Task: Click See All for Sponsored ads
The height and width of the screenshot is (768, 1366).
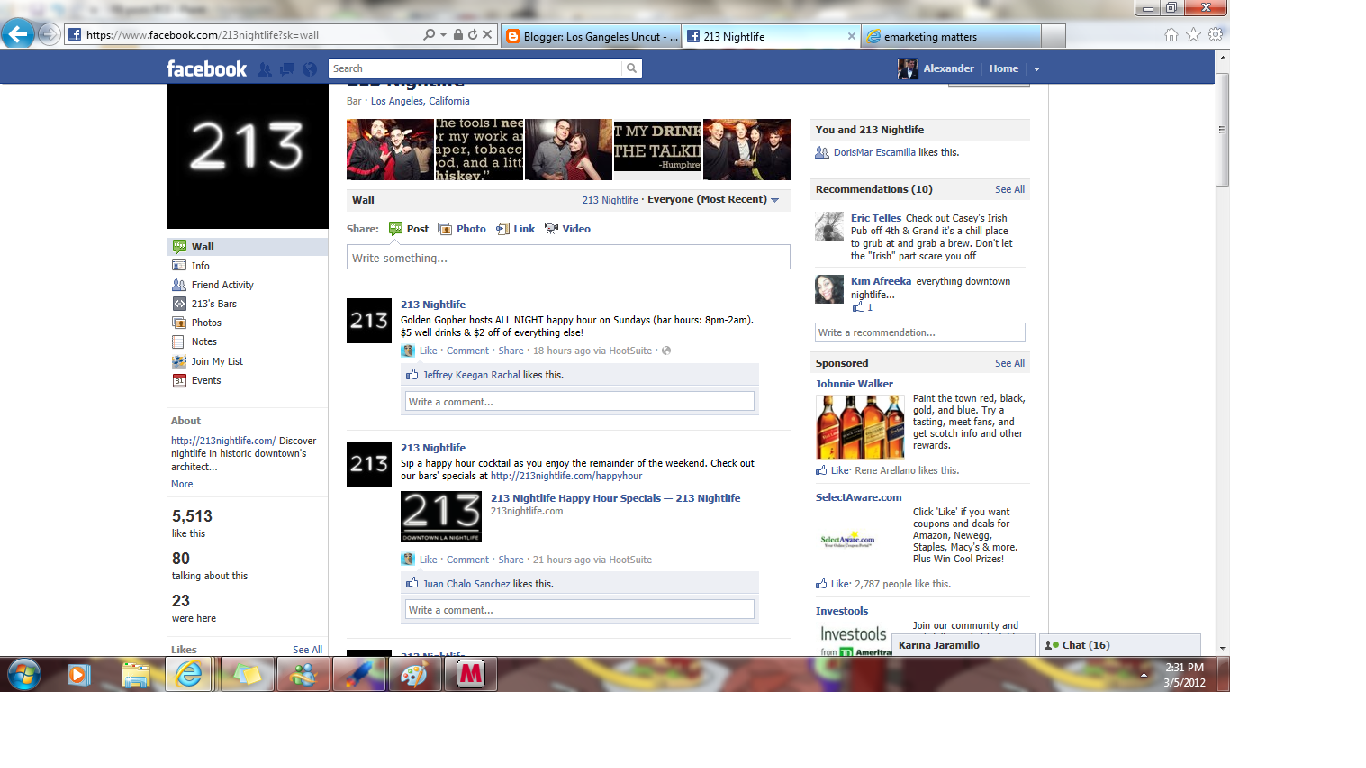Action: pyautogui.click(x=1010, y=363)
